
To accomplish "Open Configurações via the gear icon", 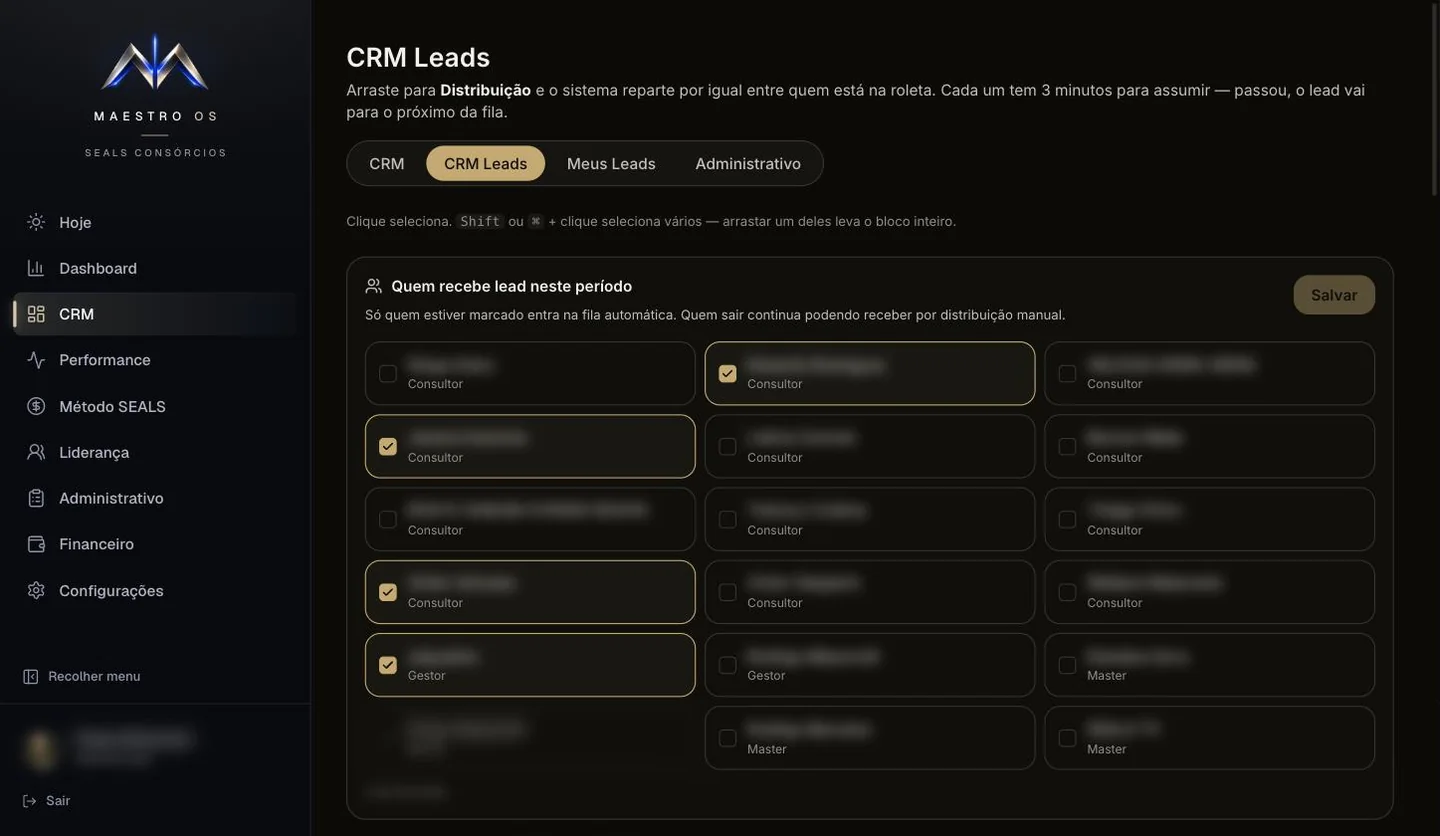I will coord(36,590).
